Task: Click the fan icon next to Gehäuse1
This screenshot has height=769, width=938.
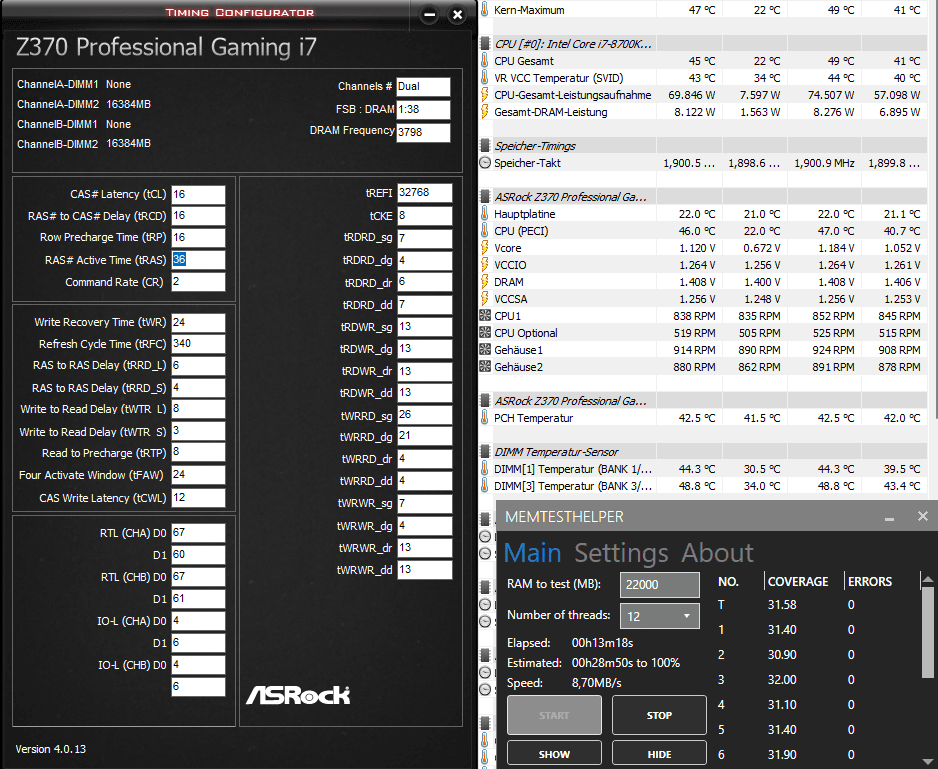Action: point(485,349)
